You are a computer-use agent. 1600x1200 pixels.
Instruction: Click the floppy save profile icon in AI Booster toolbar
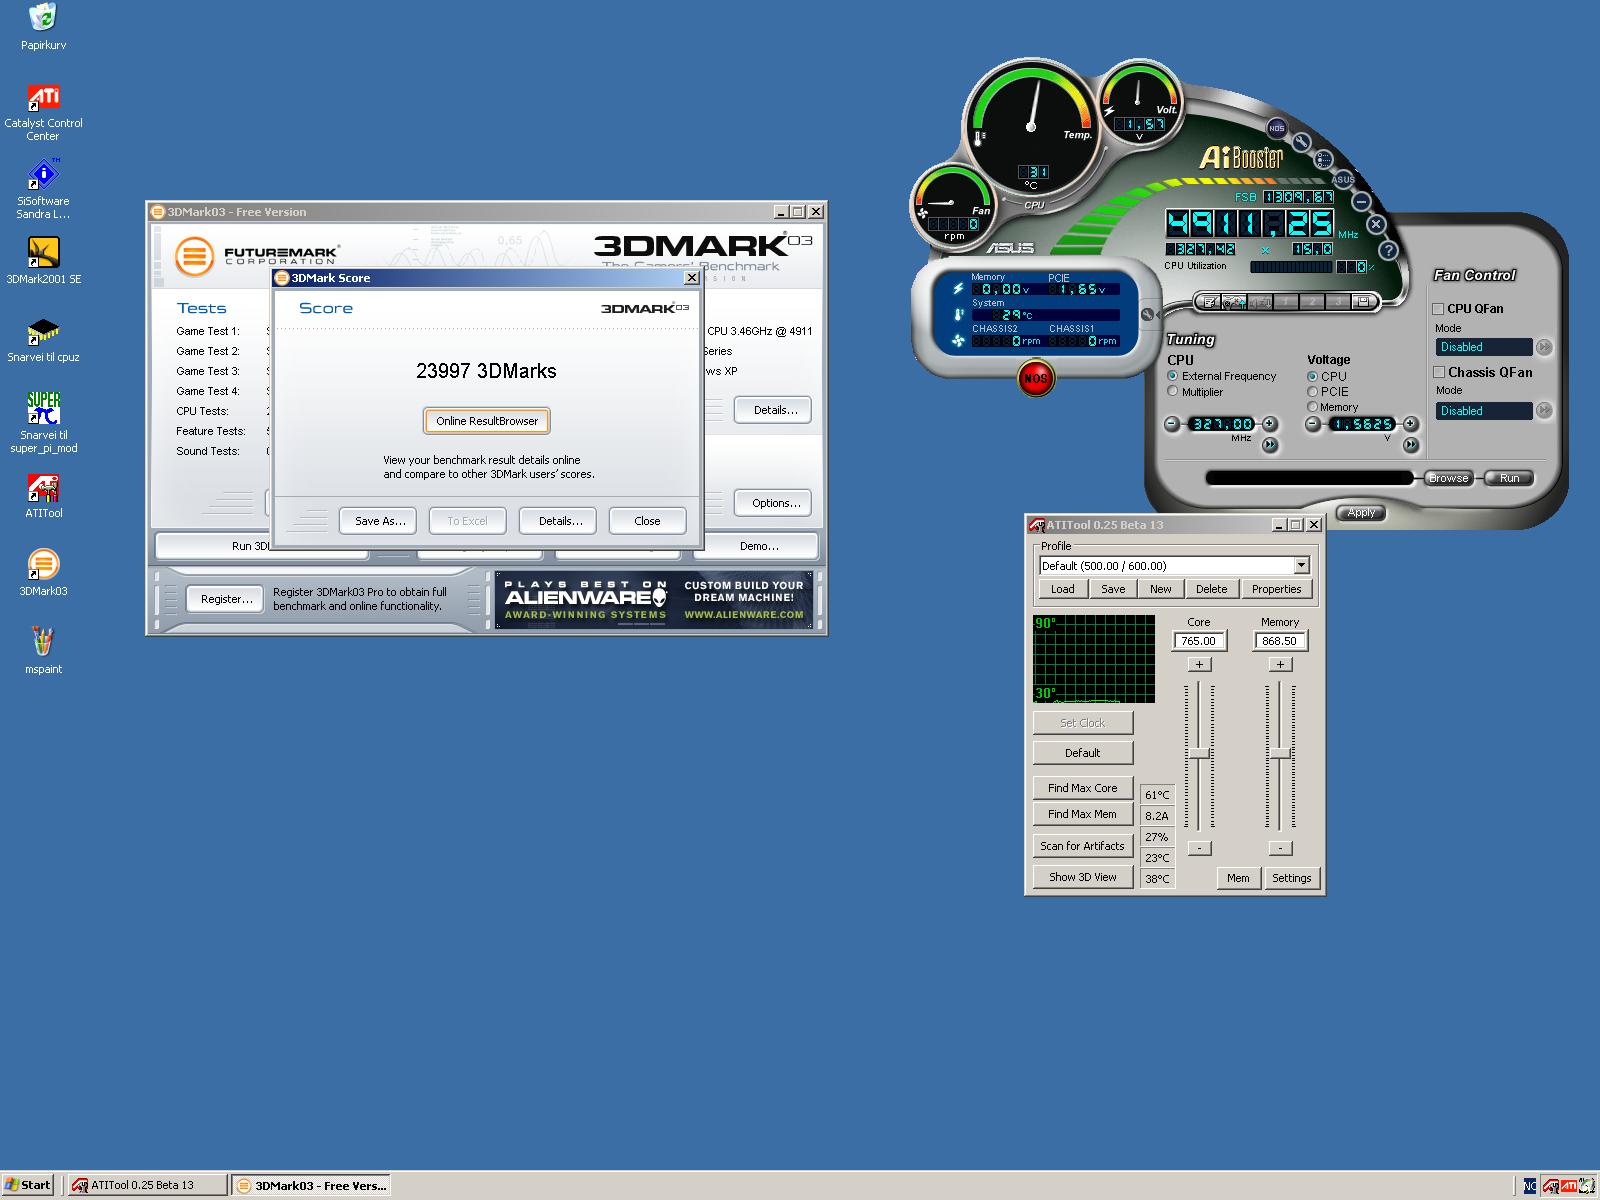point(1361,302)
